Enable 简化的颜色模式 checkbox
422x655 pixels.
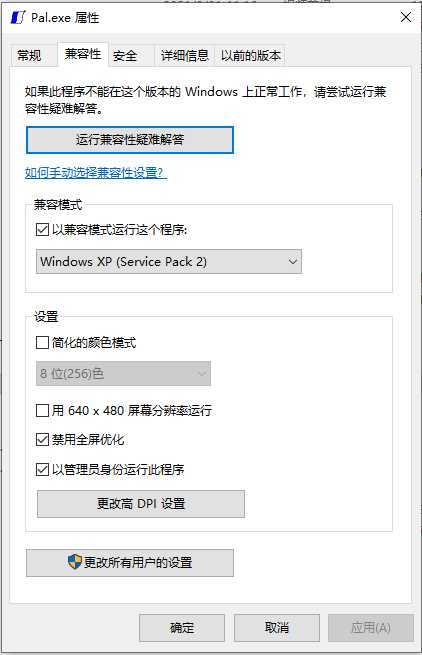point(42,343)
